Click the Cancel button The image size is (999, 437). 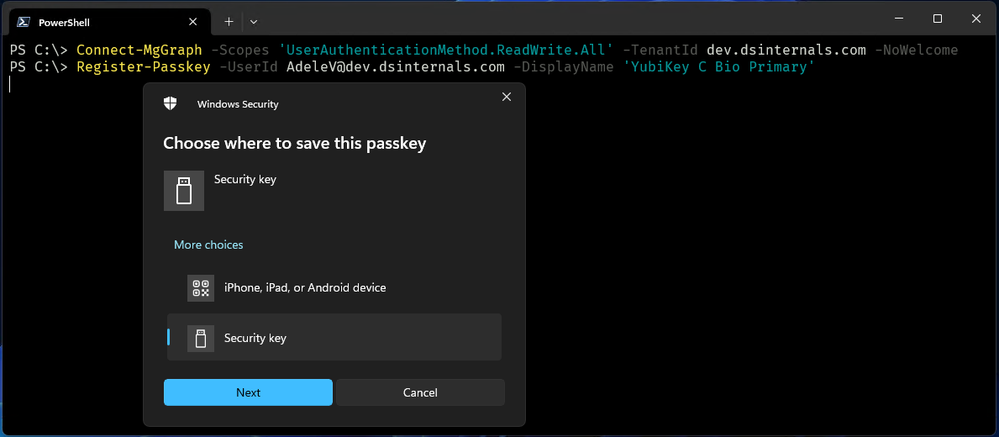coord(420,392)
